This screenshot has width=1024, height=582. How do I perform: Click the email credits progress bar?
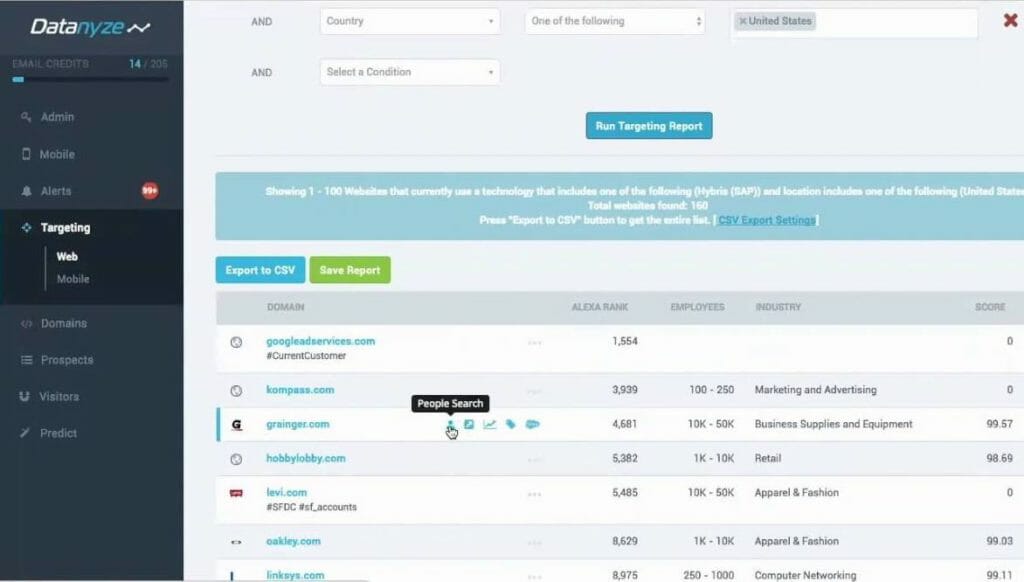tap(90, 80)
